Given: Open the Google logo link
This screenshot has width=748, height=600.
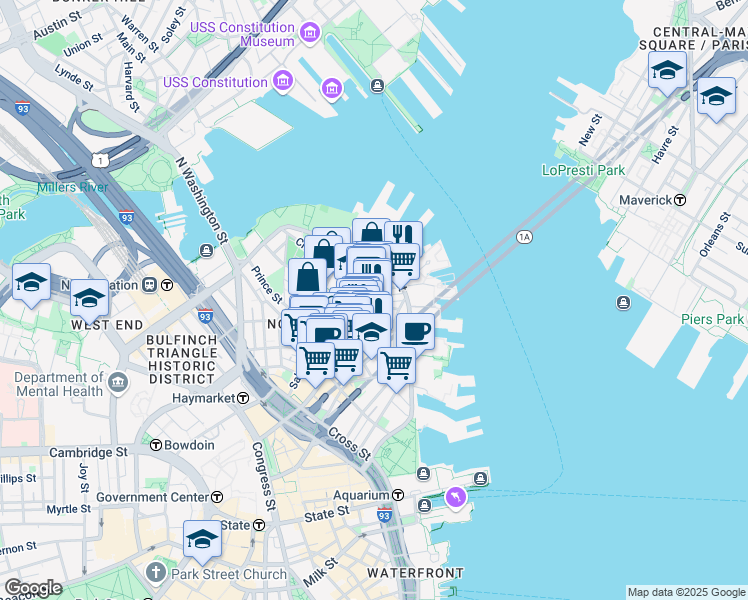Looking at the screenshot, I should [33, 589].
